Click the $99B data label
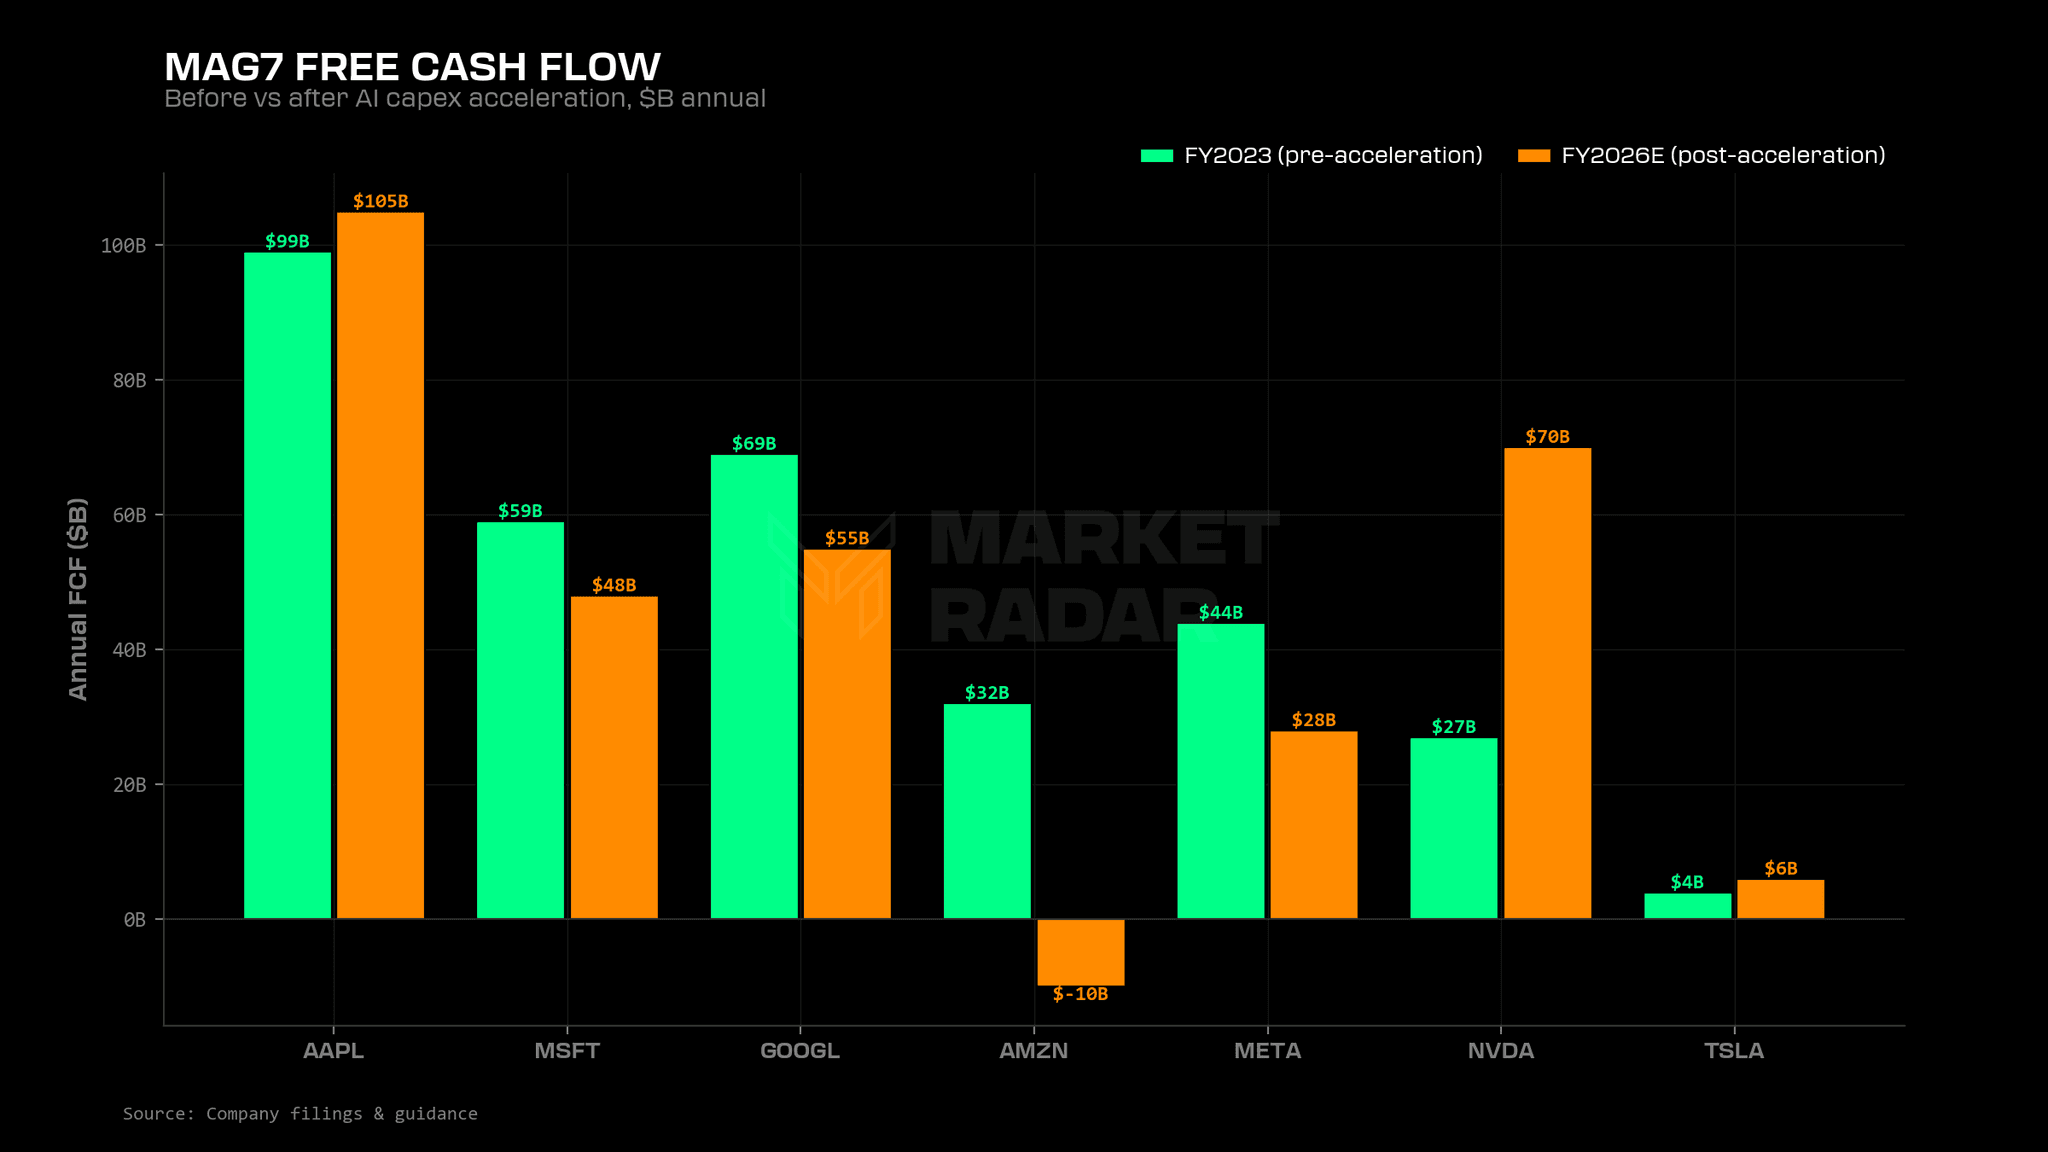Screen dimensions: 2048x1152 [x=287, y=241]
